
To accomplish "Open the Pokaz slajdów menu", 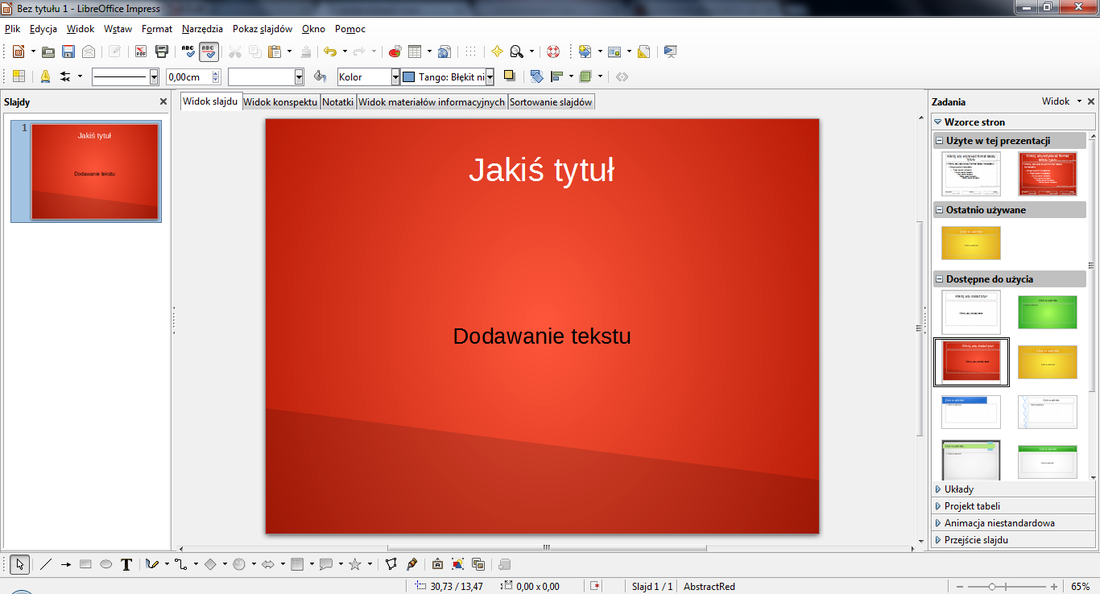I will [x=262, y=29].
